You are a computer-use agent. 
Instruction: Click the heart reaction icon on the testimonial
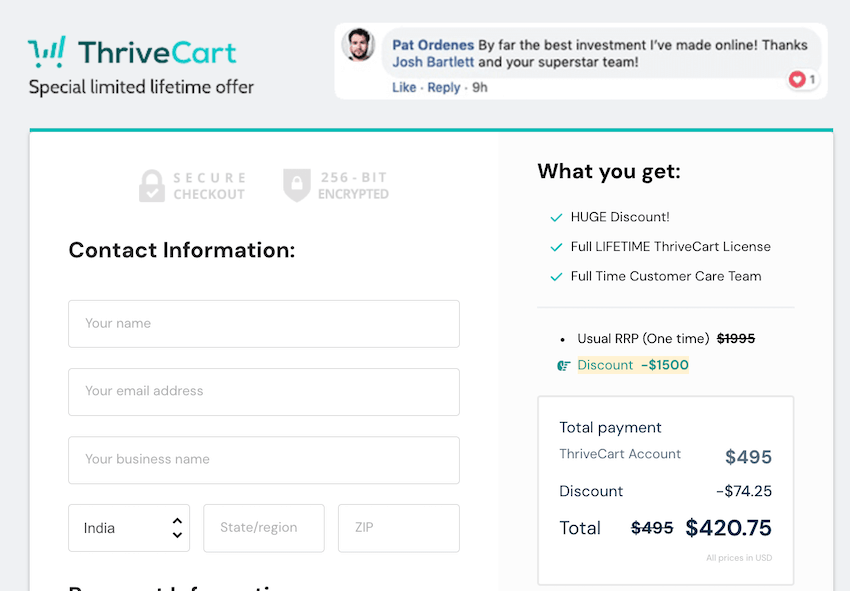pos(795,80)
